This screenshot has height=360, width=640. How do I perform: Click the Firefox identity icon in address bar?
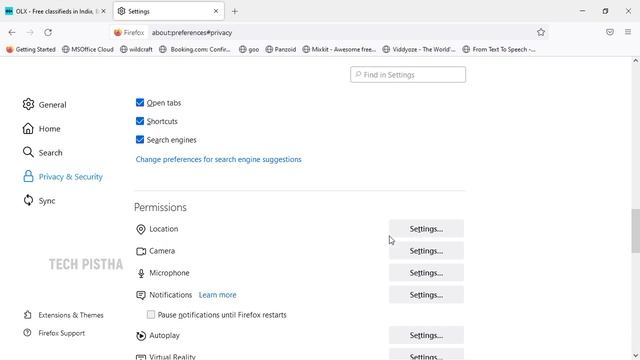pyautogui.click(x=129, y=32)
